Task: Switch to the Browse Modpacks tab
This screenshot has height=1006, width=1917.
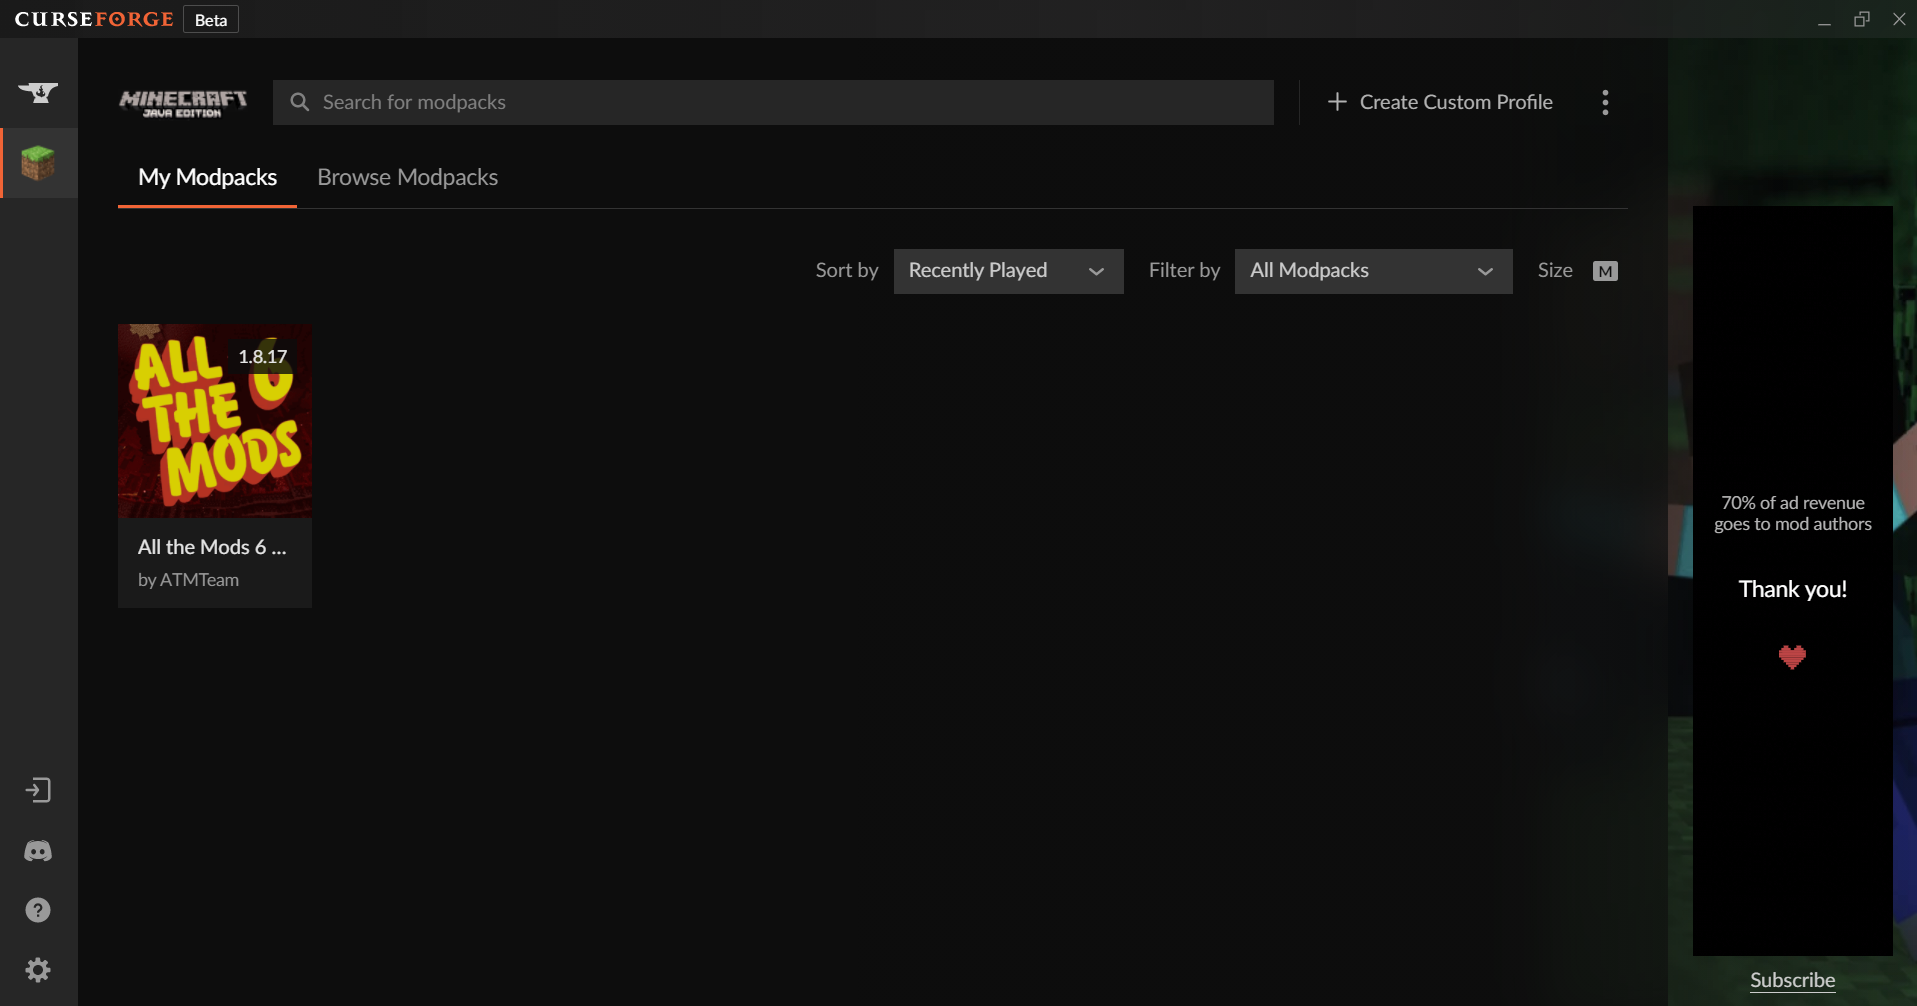Action: (407, 177)
